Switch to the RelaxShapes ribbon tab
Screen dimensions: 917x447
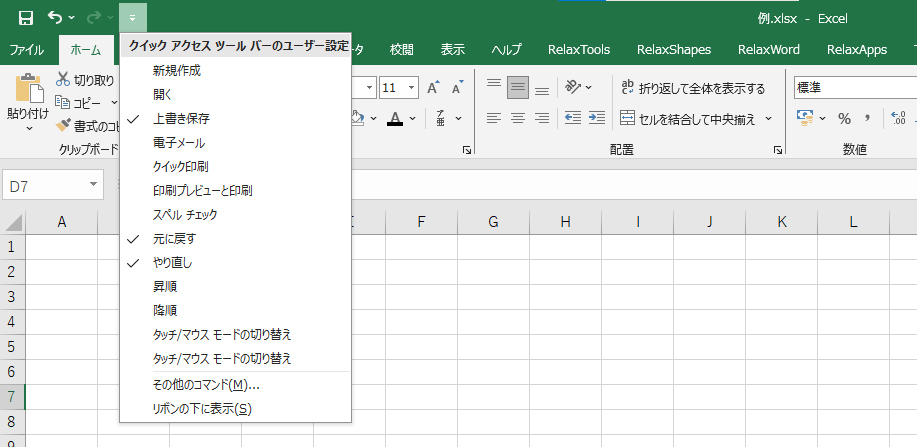pyautogui.click(x=674, y=50)
